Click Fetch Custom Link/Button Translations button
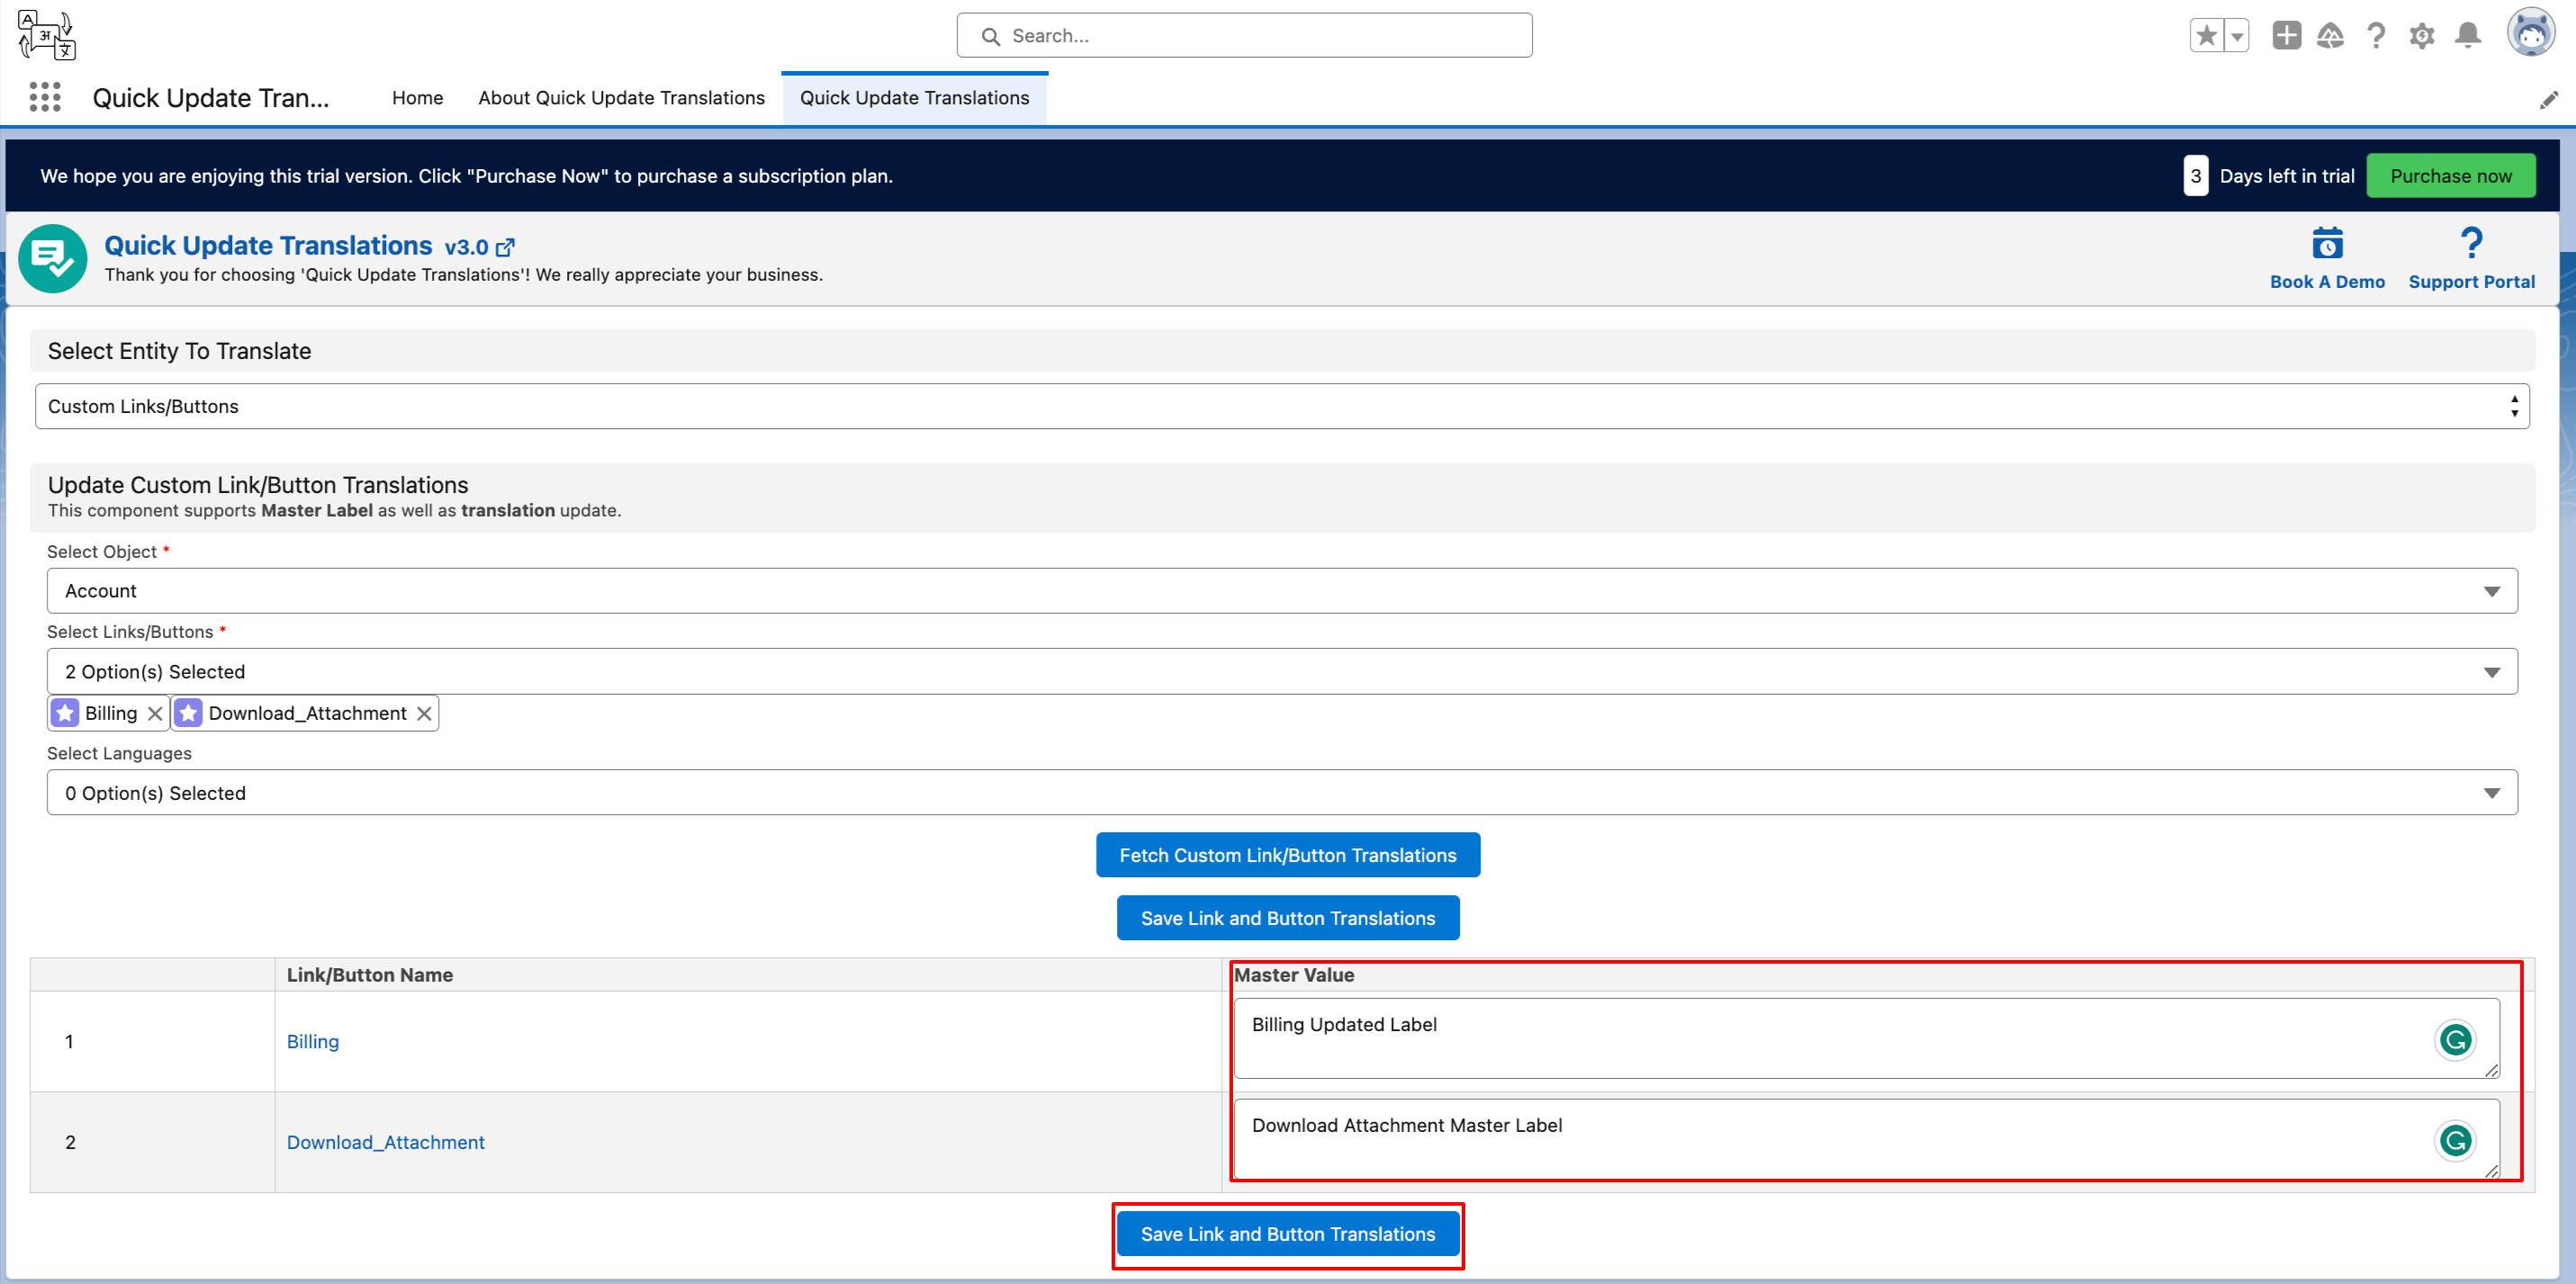2576x1284 pixels. (x=1287, y=855)
